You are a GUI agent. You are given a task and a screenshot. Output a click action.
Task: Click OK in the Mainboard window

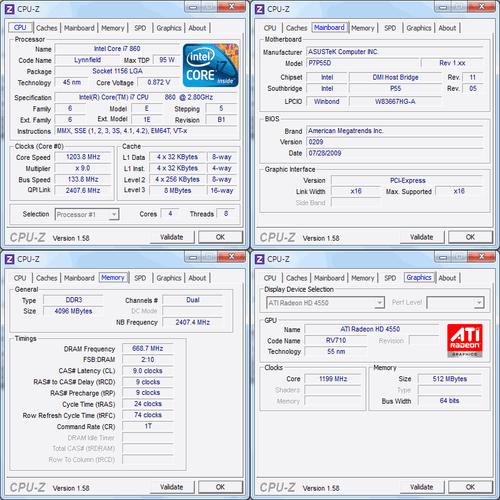click(x=470, y=237)
